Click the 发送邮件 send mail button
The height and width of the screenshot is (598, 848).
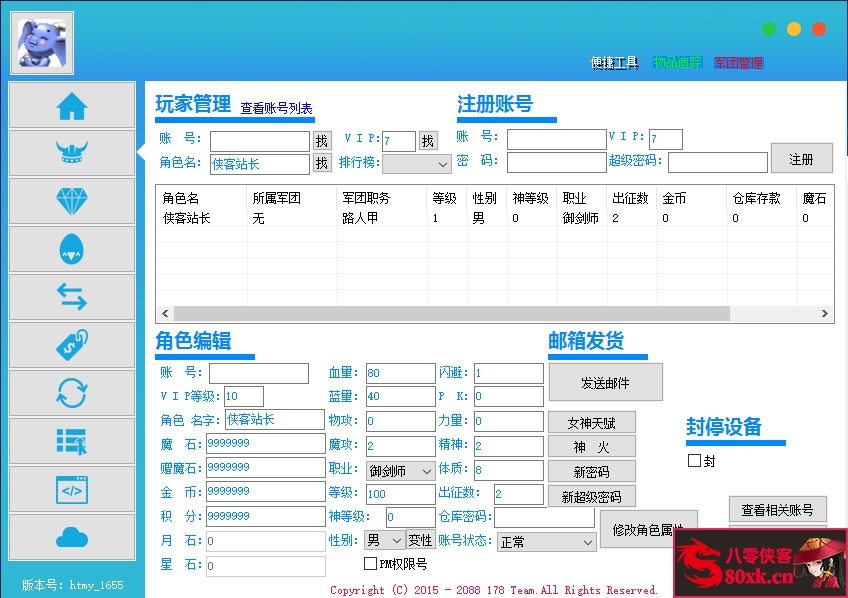point(604,382)
